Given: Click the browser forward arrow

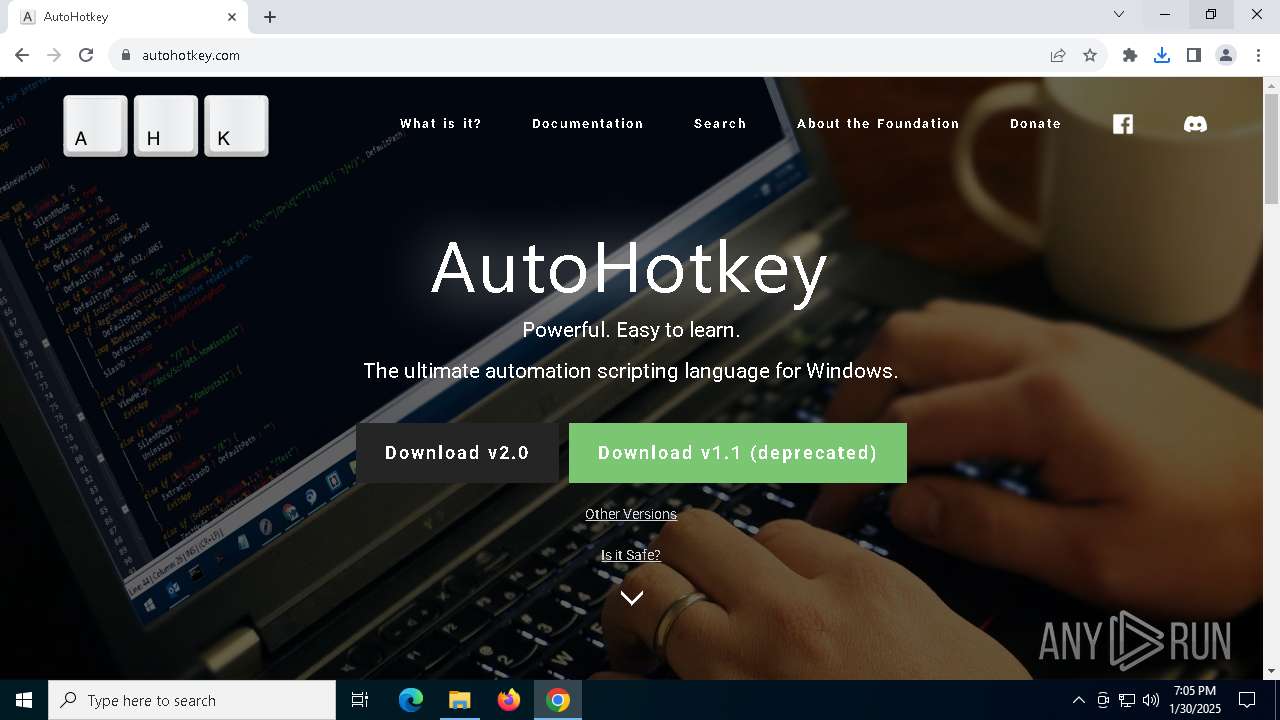Looking at the screenshot, I should tap(54, 55).
